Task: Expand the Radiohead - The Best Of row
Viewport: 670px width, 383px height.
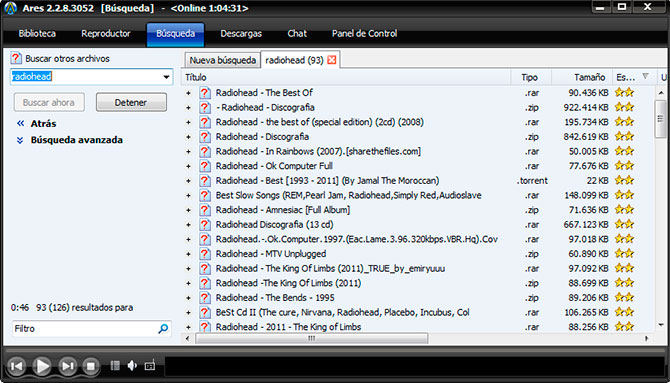Action: 188,93
